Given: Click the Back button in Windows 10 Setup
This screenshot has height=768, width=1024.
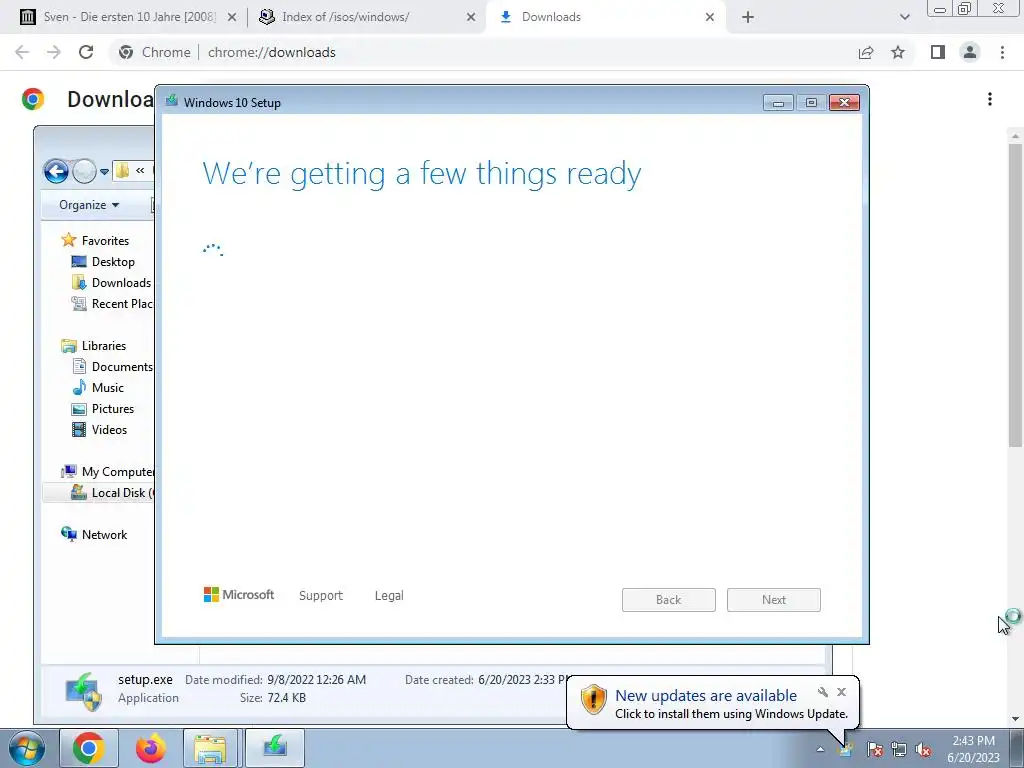Looking at the screenshot, I should pos(669,600).
